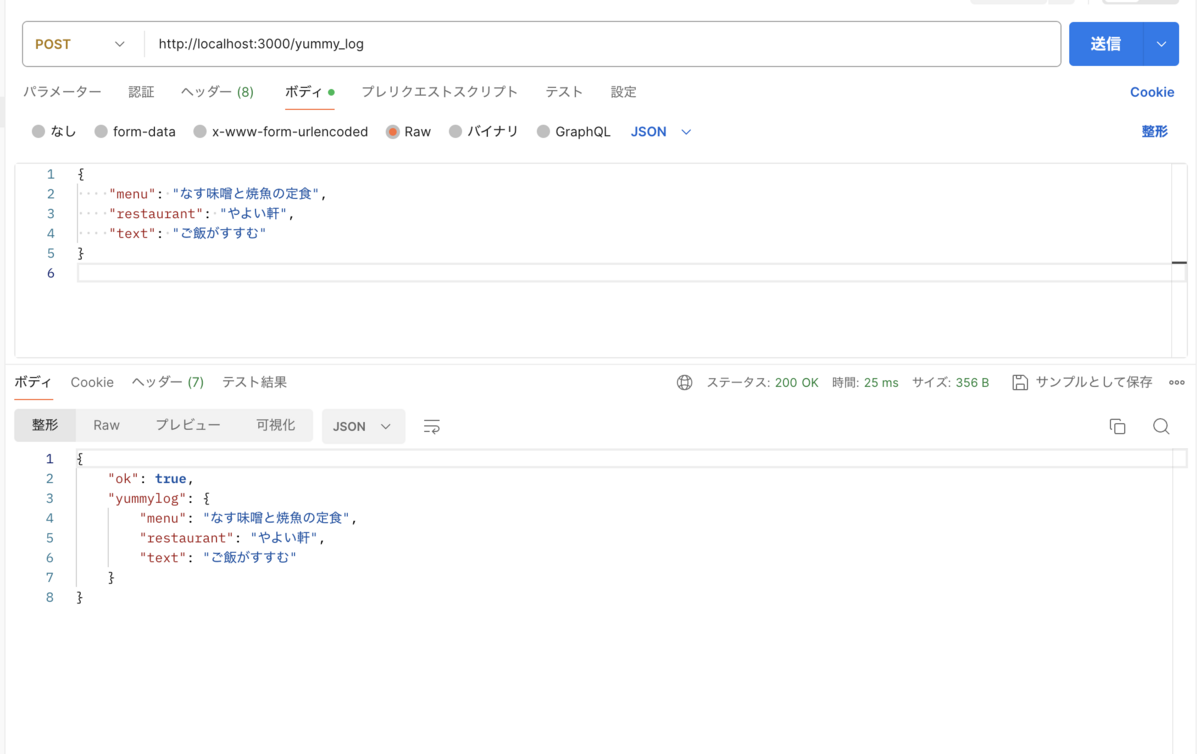Click empty line 6 in request editor
Viewport: 1200px width, 754px height.
624,273
